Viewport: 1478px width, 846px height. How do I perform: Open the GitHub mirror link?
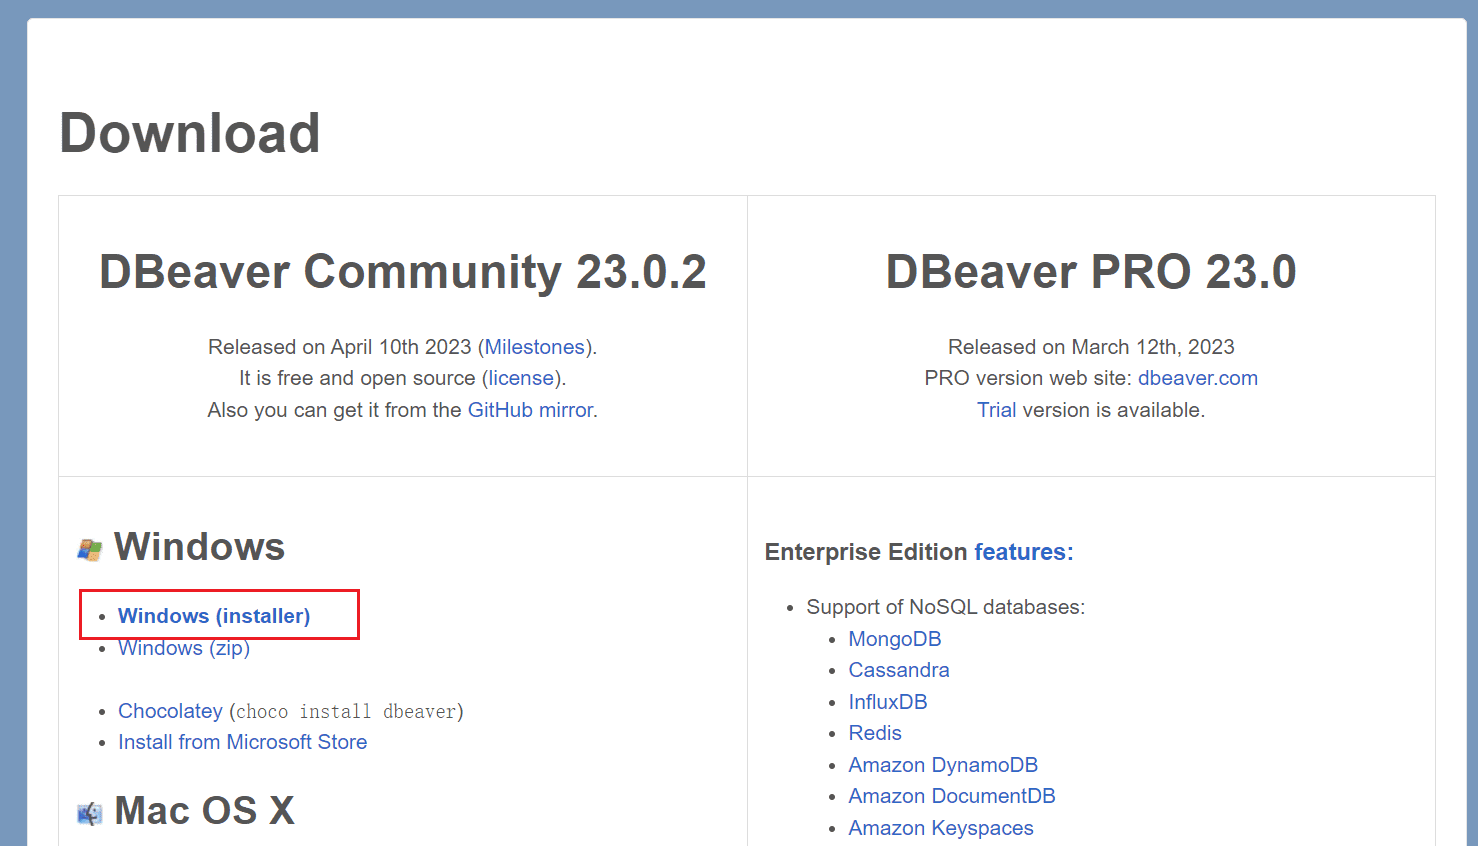point(530,410)
